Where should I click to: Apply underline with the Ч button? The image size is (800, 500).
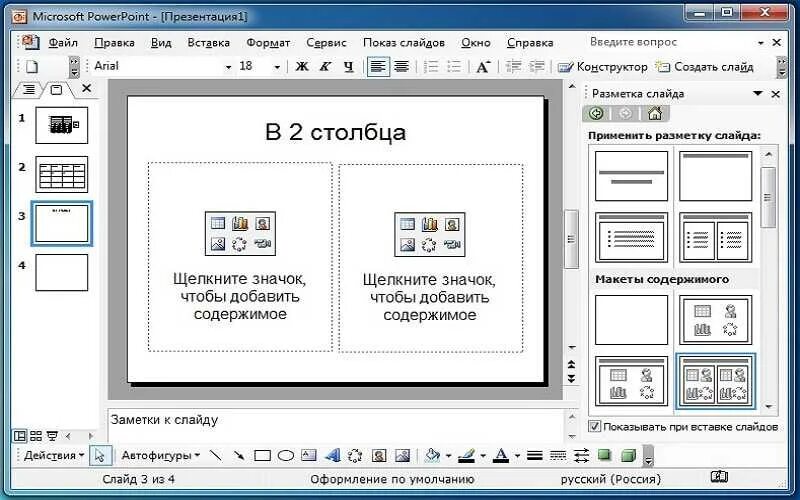[348, 67]
